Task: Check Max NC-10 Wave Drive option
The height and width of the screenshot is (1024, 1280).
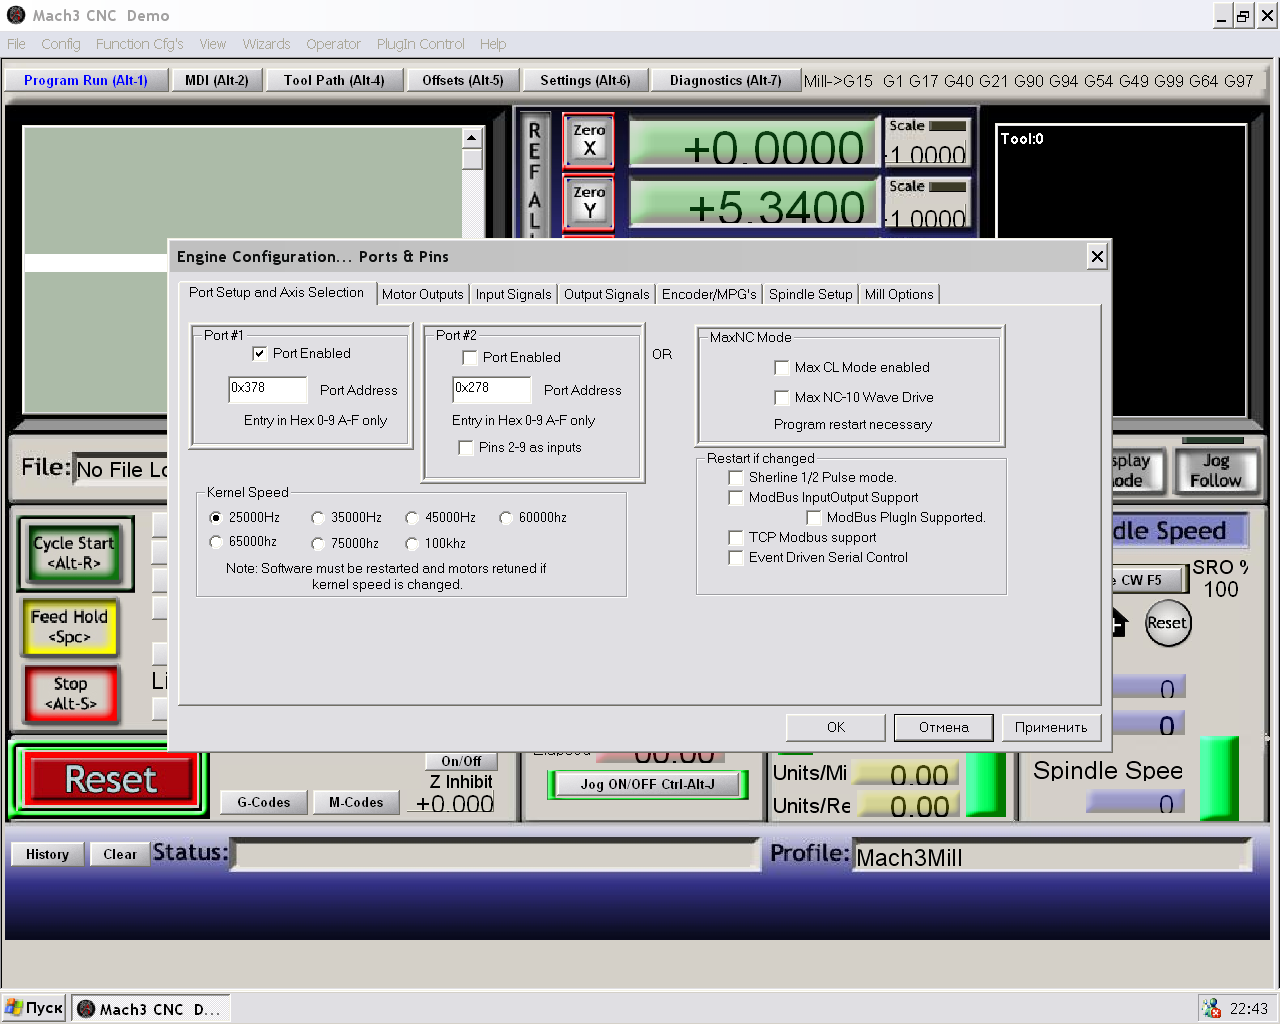Action: (x=781, y=397)
